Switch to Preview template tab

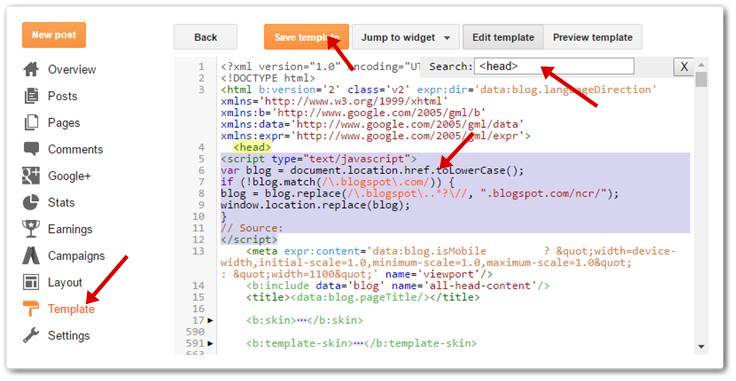(592, 37)
